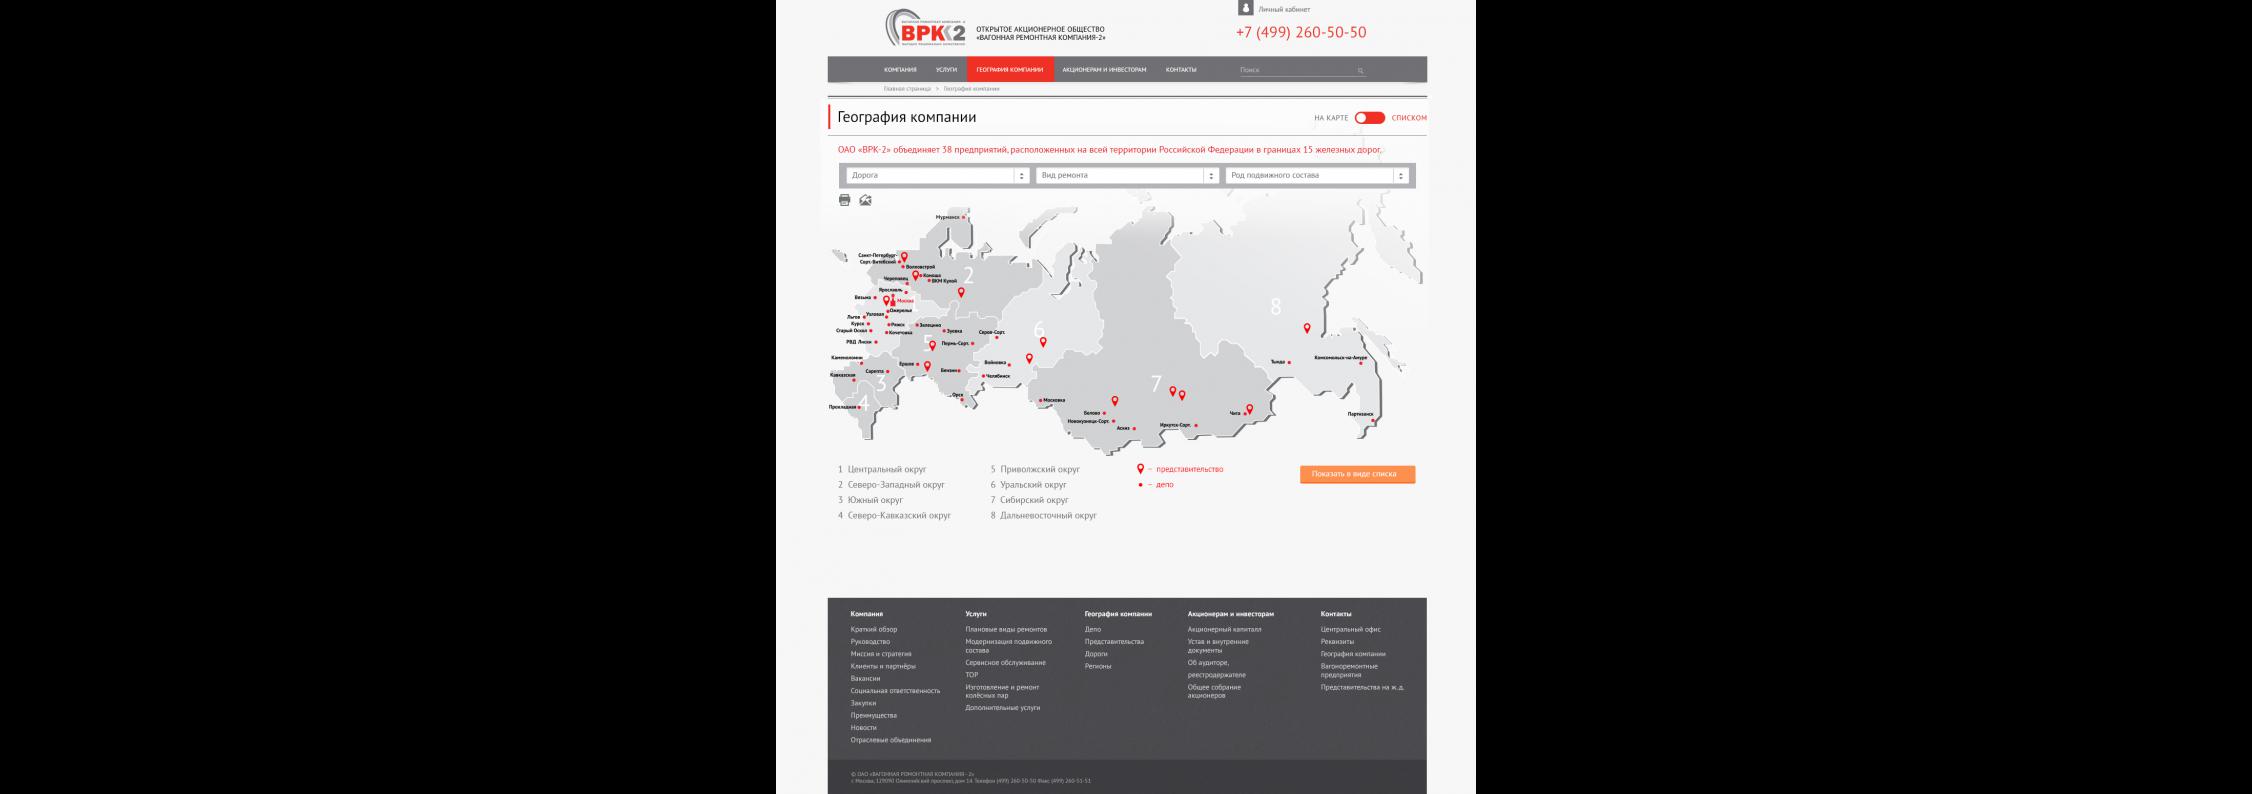Open the Дорога dropdown
Screen dimensions: 2252x794
click(x=937, y=176)
